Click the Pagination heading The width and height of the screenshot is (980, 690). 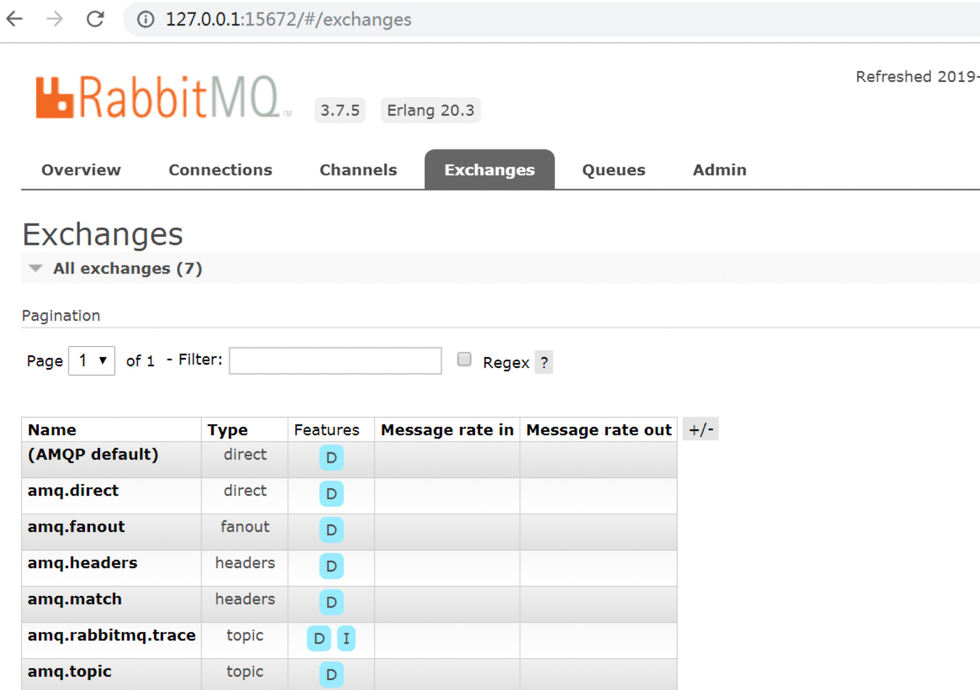tap(61, 316)
